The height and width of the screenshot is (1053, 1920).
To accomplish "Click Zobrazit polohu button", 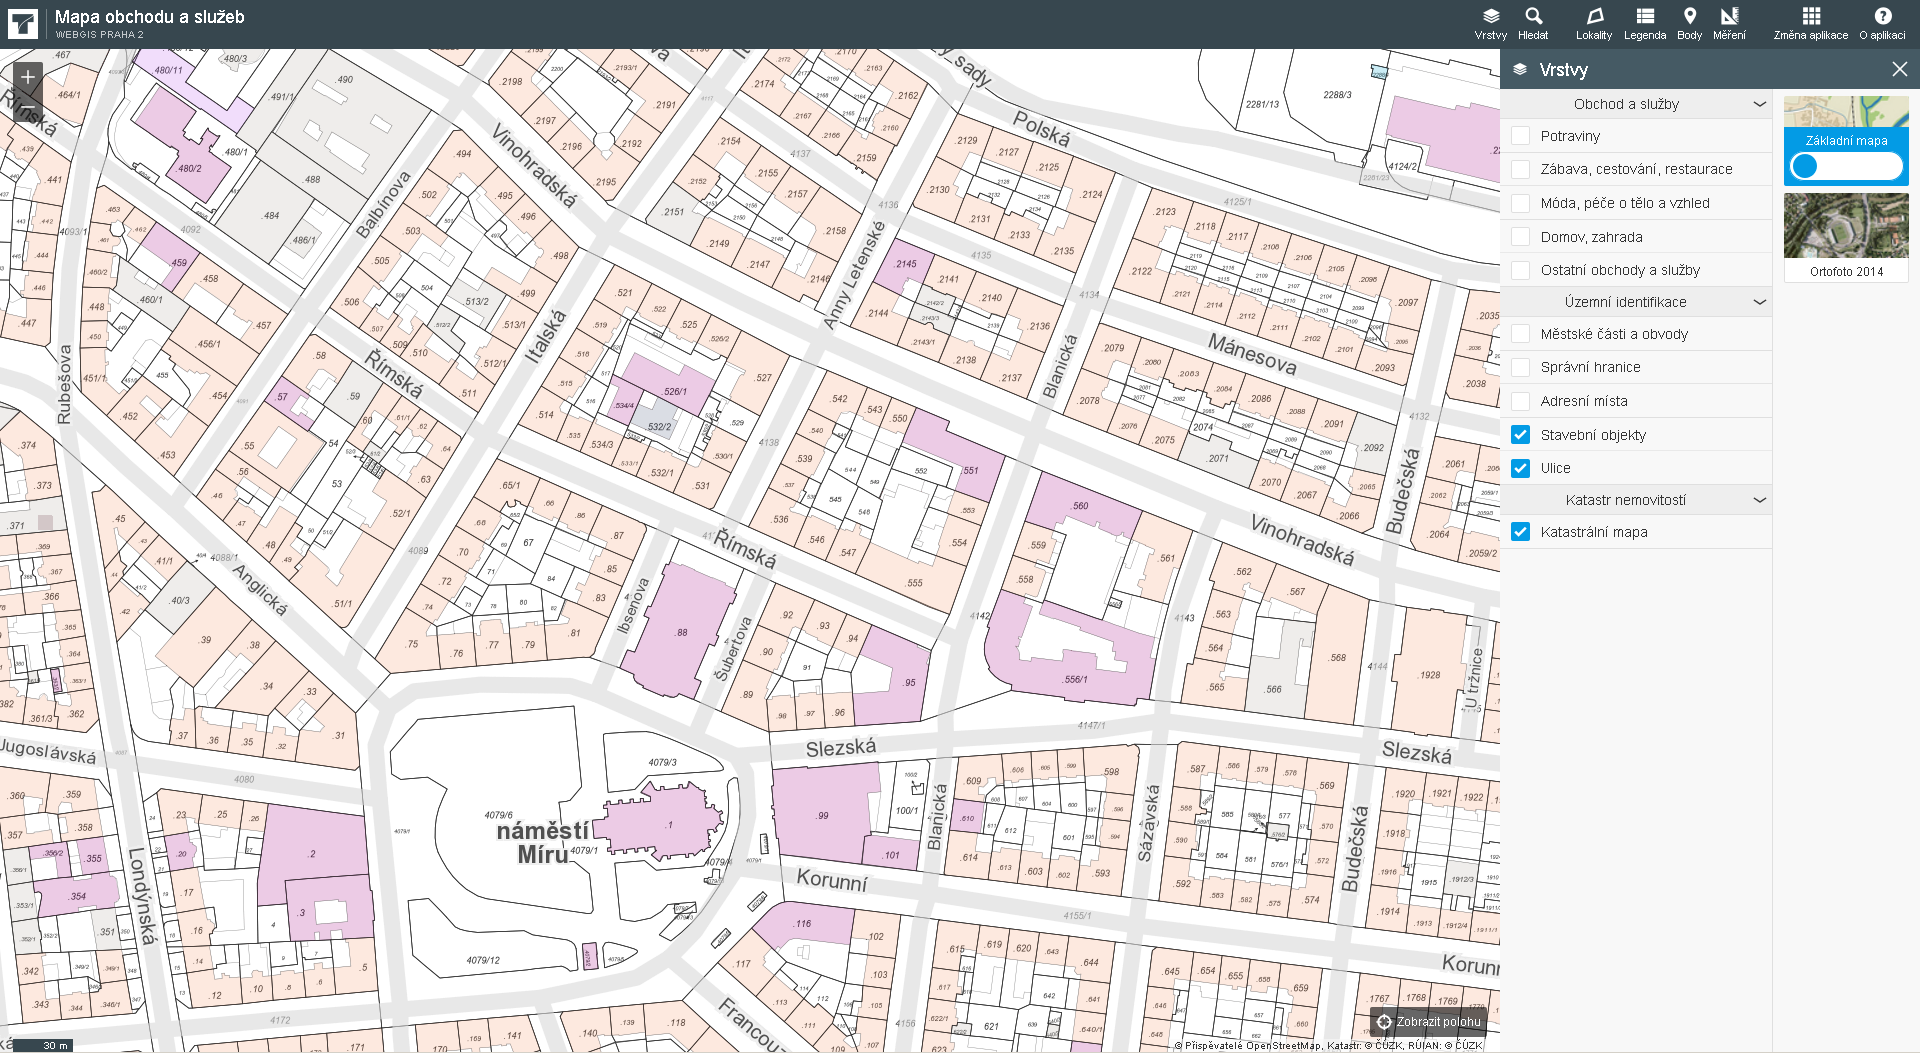I will (x=1428, y=1022).
